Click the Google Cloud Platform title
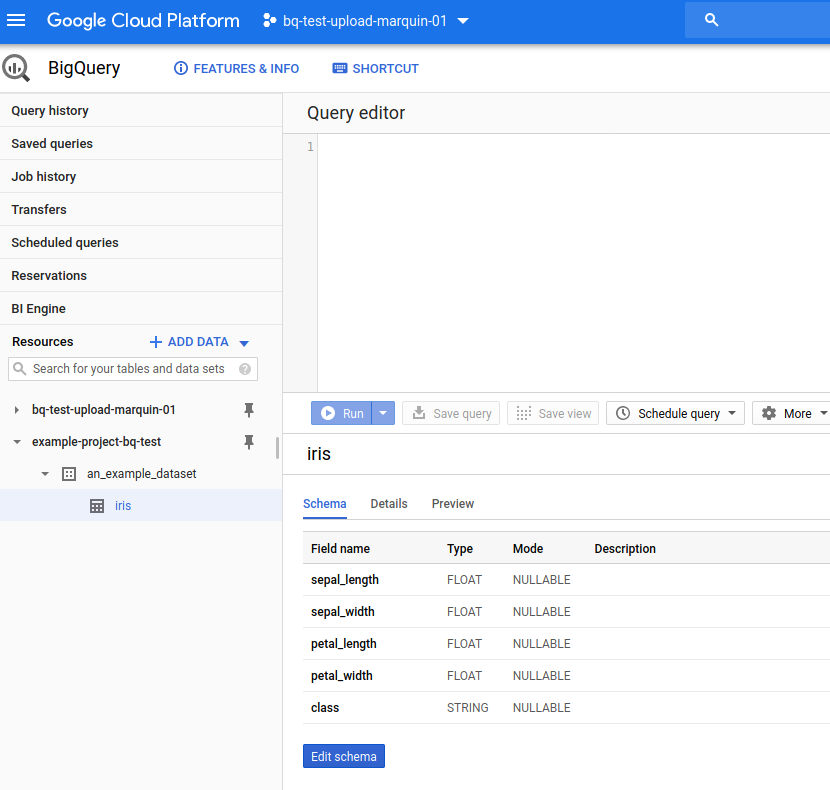Viewport: 830px width, 790px height. click(x=143, y=21)
